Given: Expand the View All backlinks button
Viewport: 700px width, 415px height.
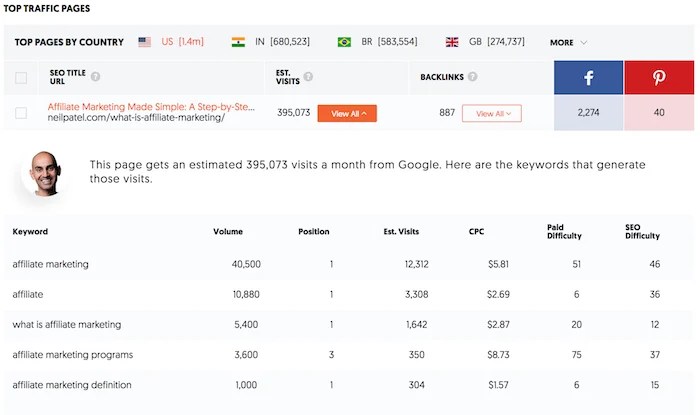Looking at the screenshot, I should point(491,114).
